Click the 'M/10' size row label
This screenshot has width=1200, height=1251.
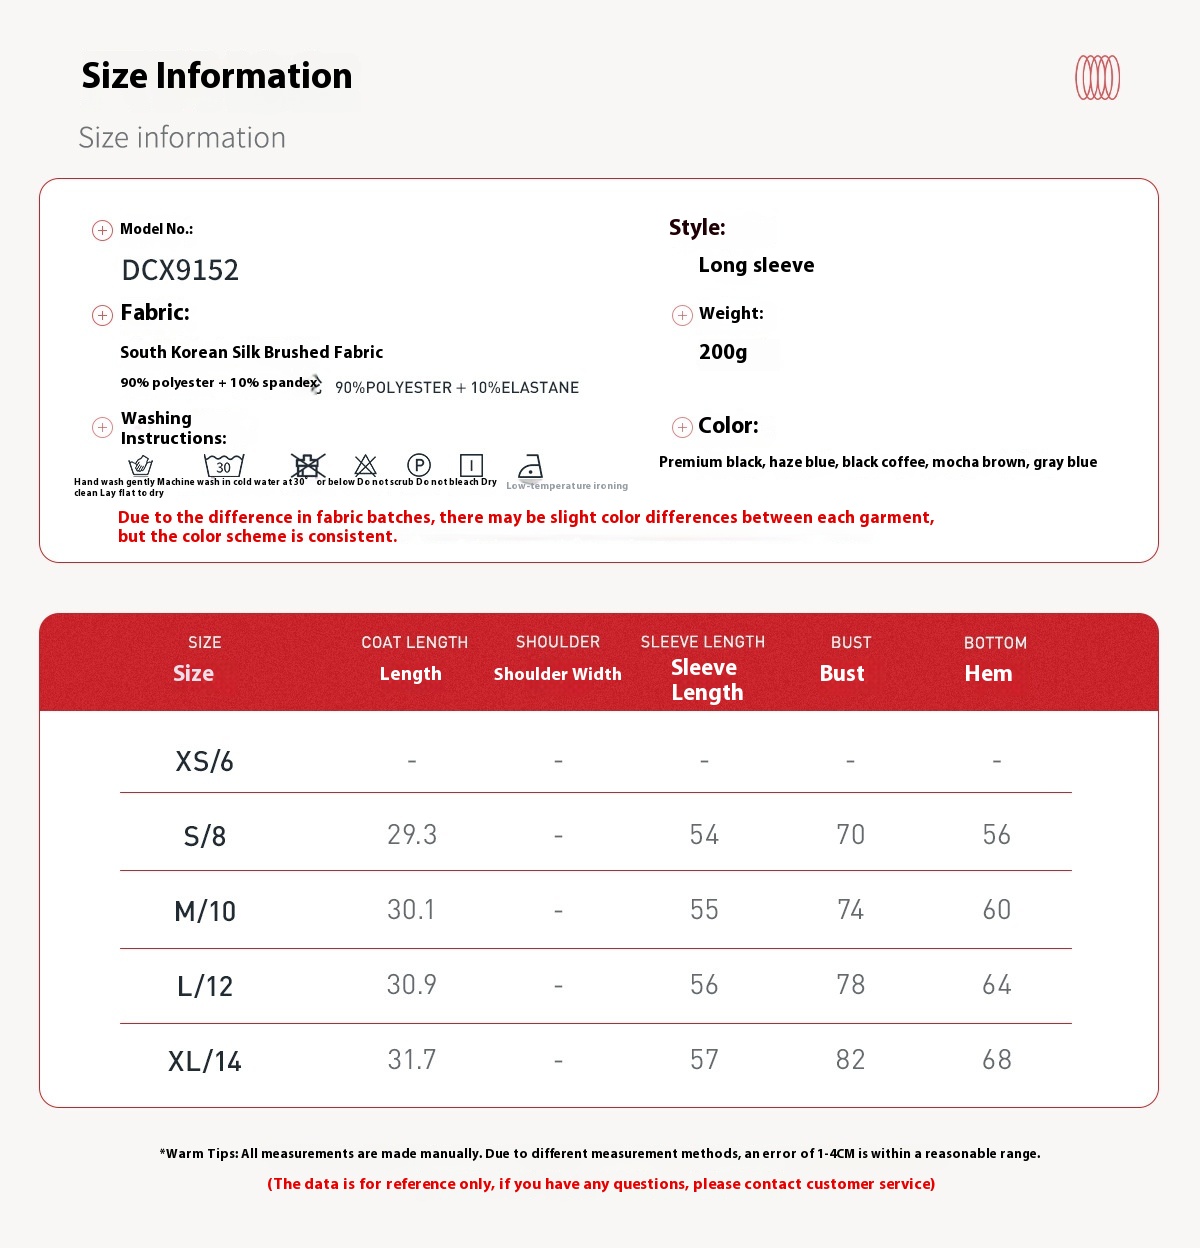pyautogui.click(x=205, y=911)
